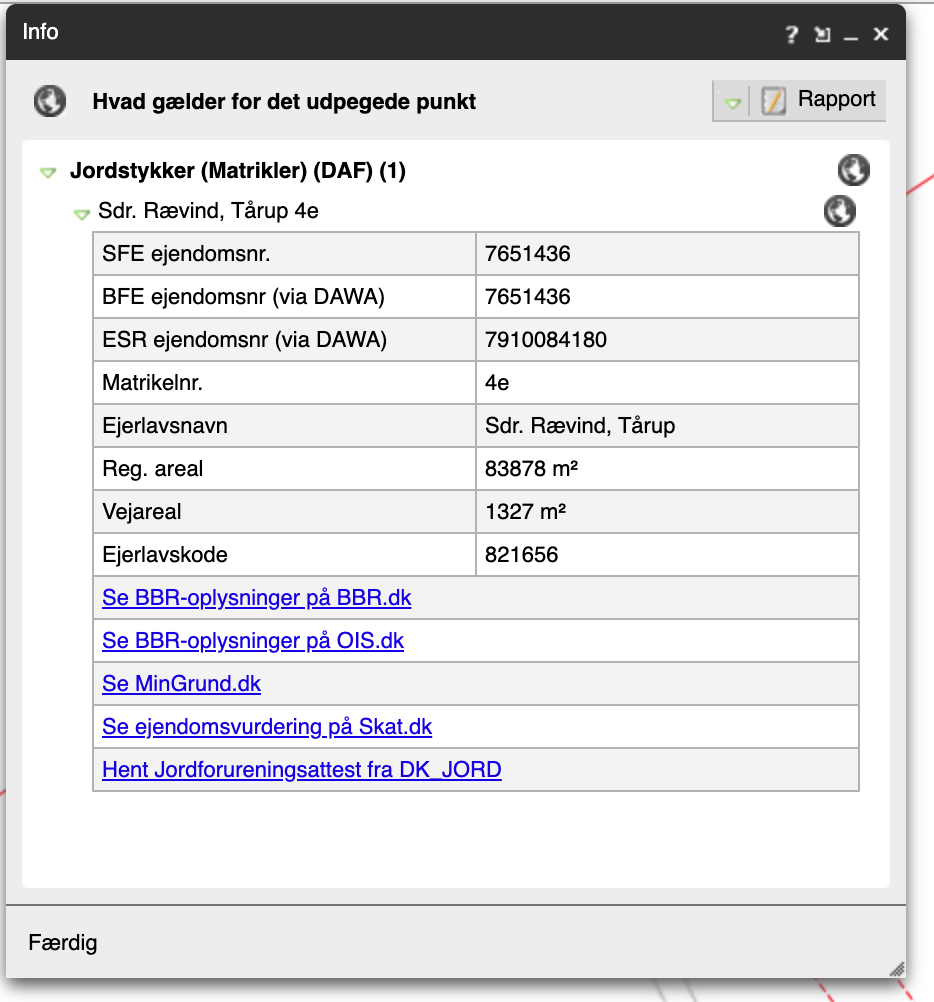Click the resize grip in panel corner

click(x=896, y=967)
